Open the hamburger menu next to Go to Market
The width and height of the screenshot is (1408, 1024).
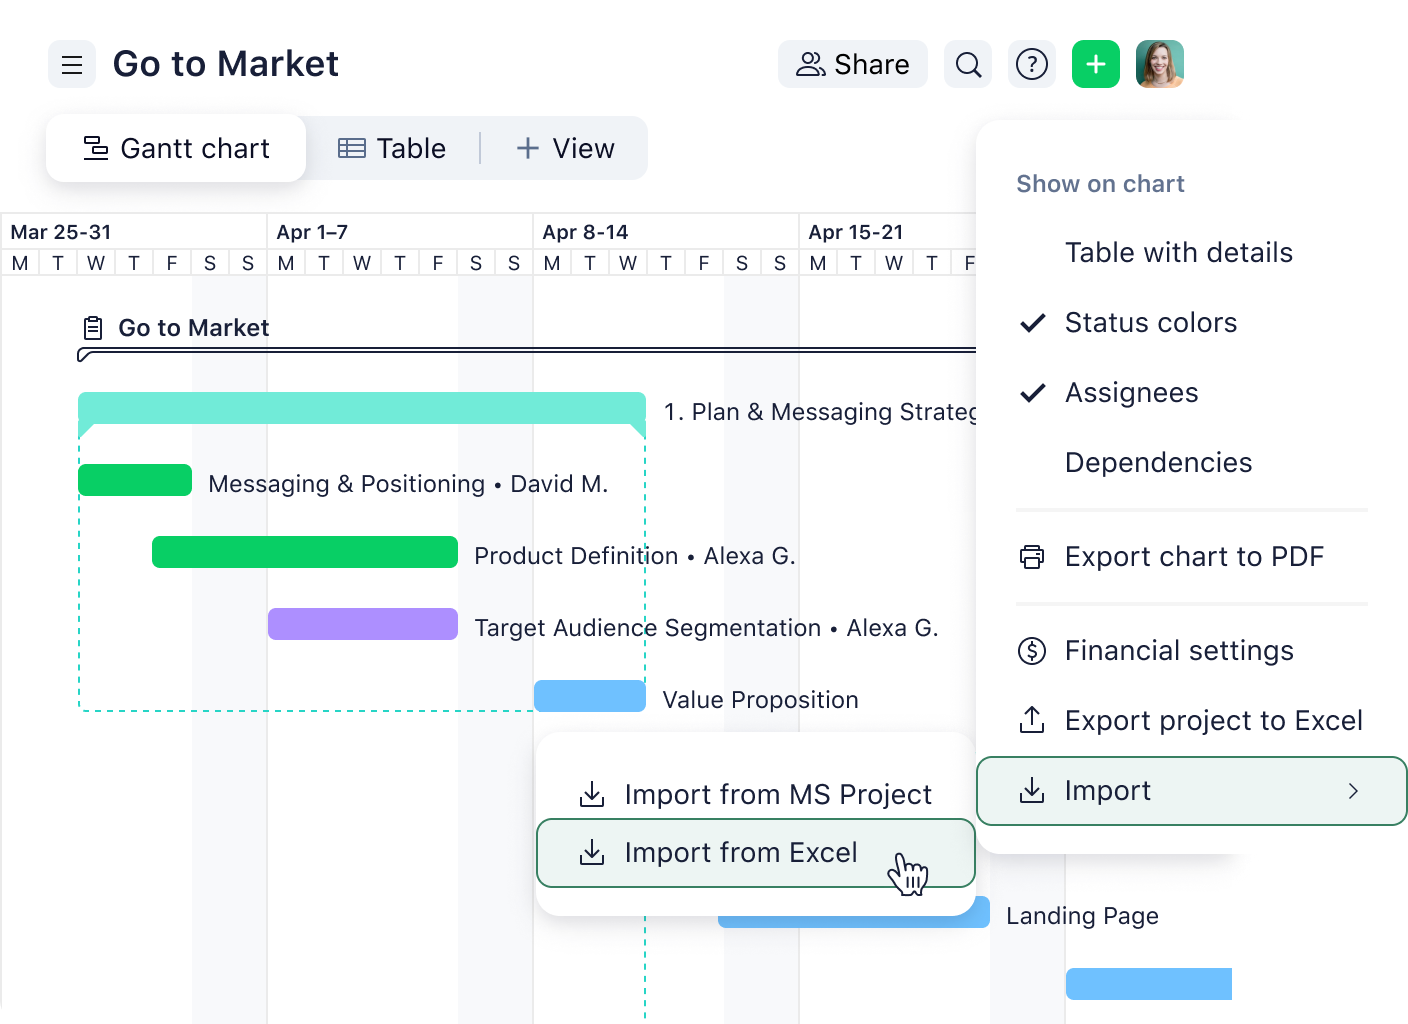pos(71,64)
